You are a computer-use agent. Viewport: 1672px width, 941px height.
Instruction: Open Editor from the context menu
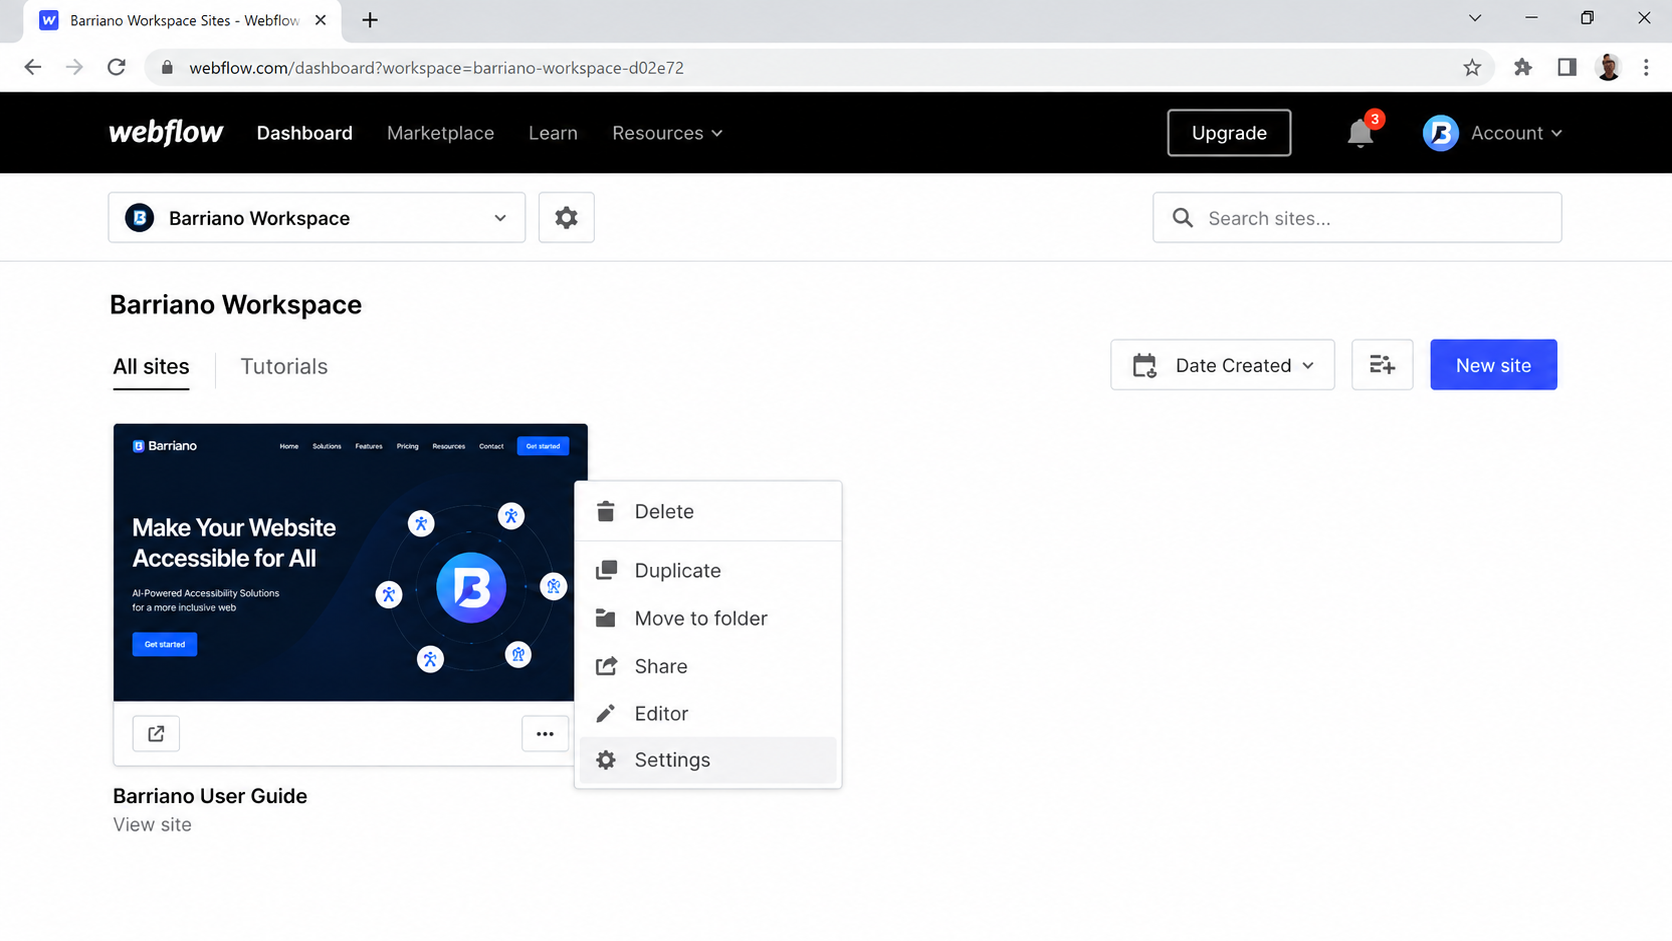[x=708, y=713]
